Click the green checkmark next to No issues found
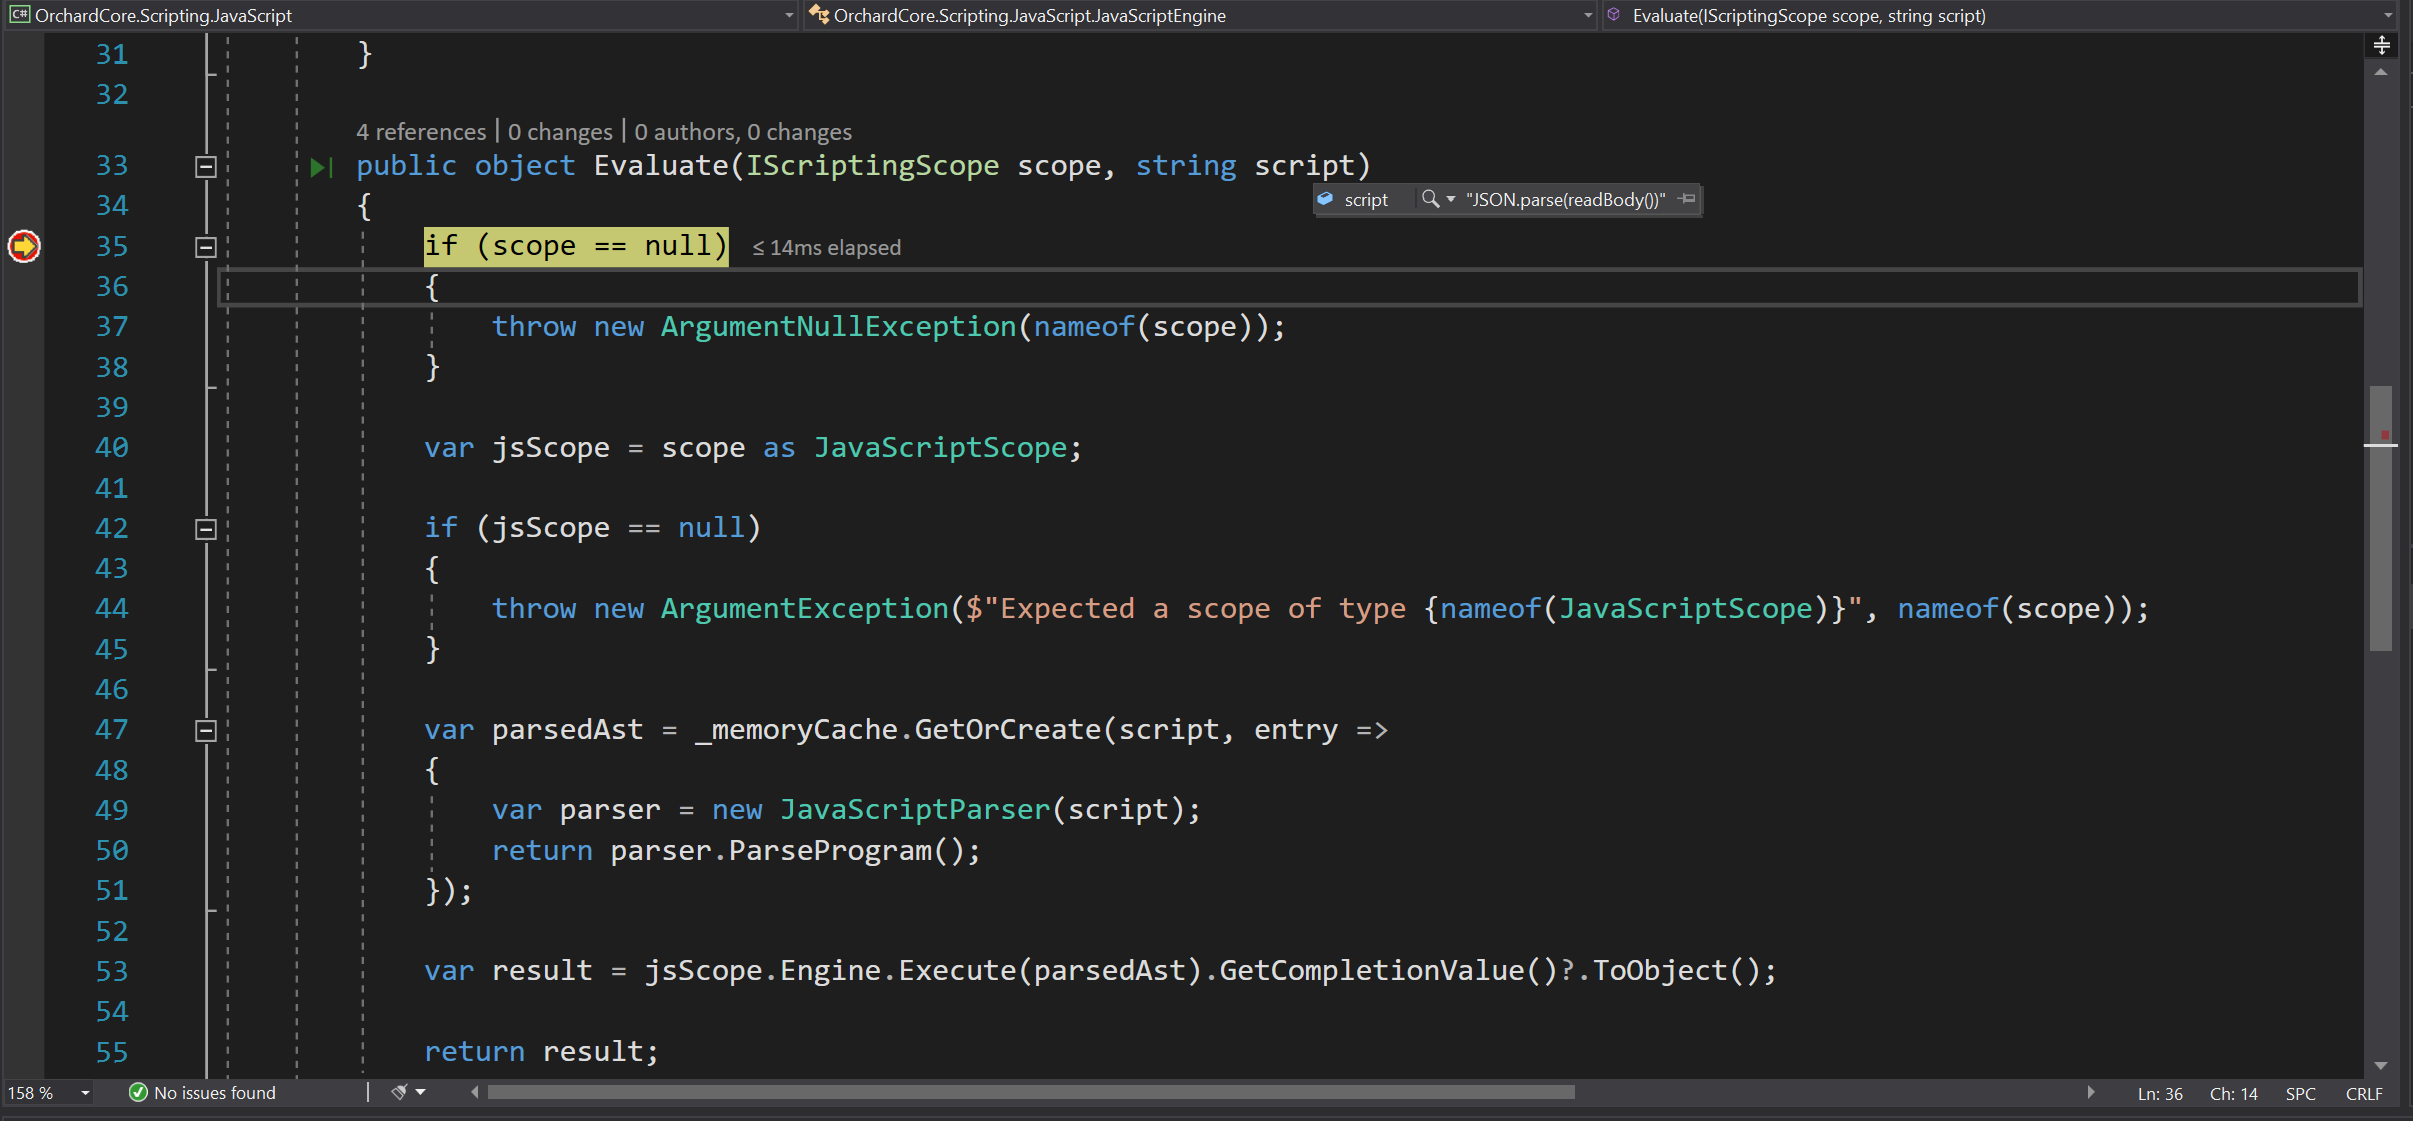 tap(137, 1092)
